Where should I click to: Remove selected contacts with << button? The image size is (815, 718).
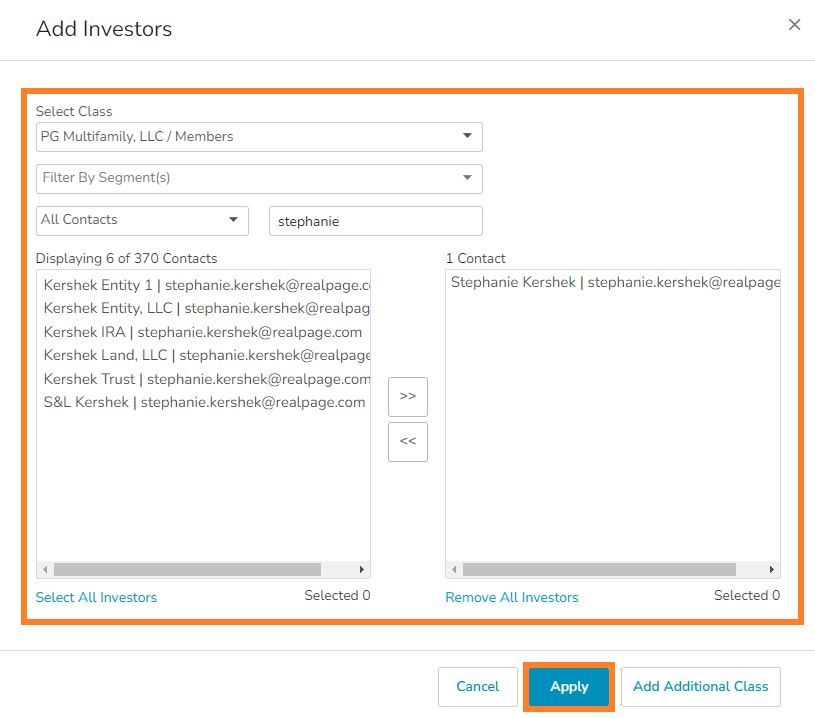tap(408, 441)
